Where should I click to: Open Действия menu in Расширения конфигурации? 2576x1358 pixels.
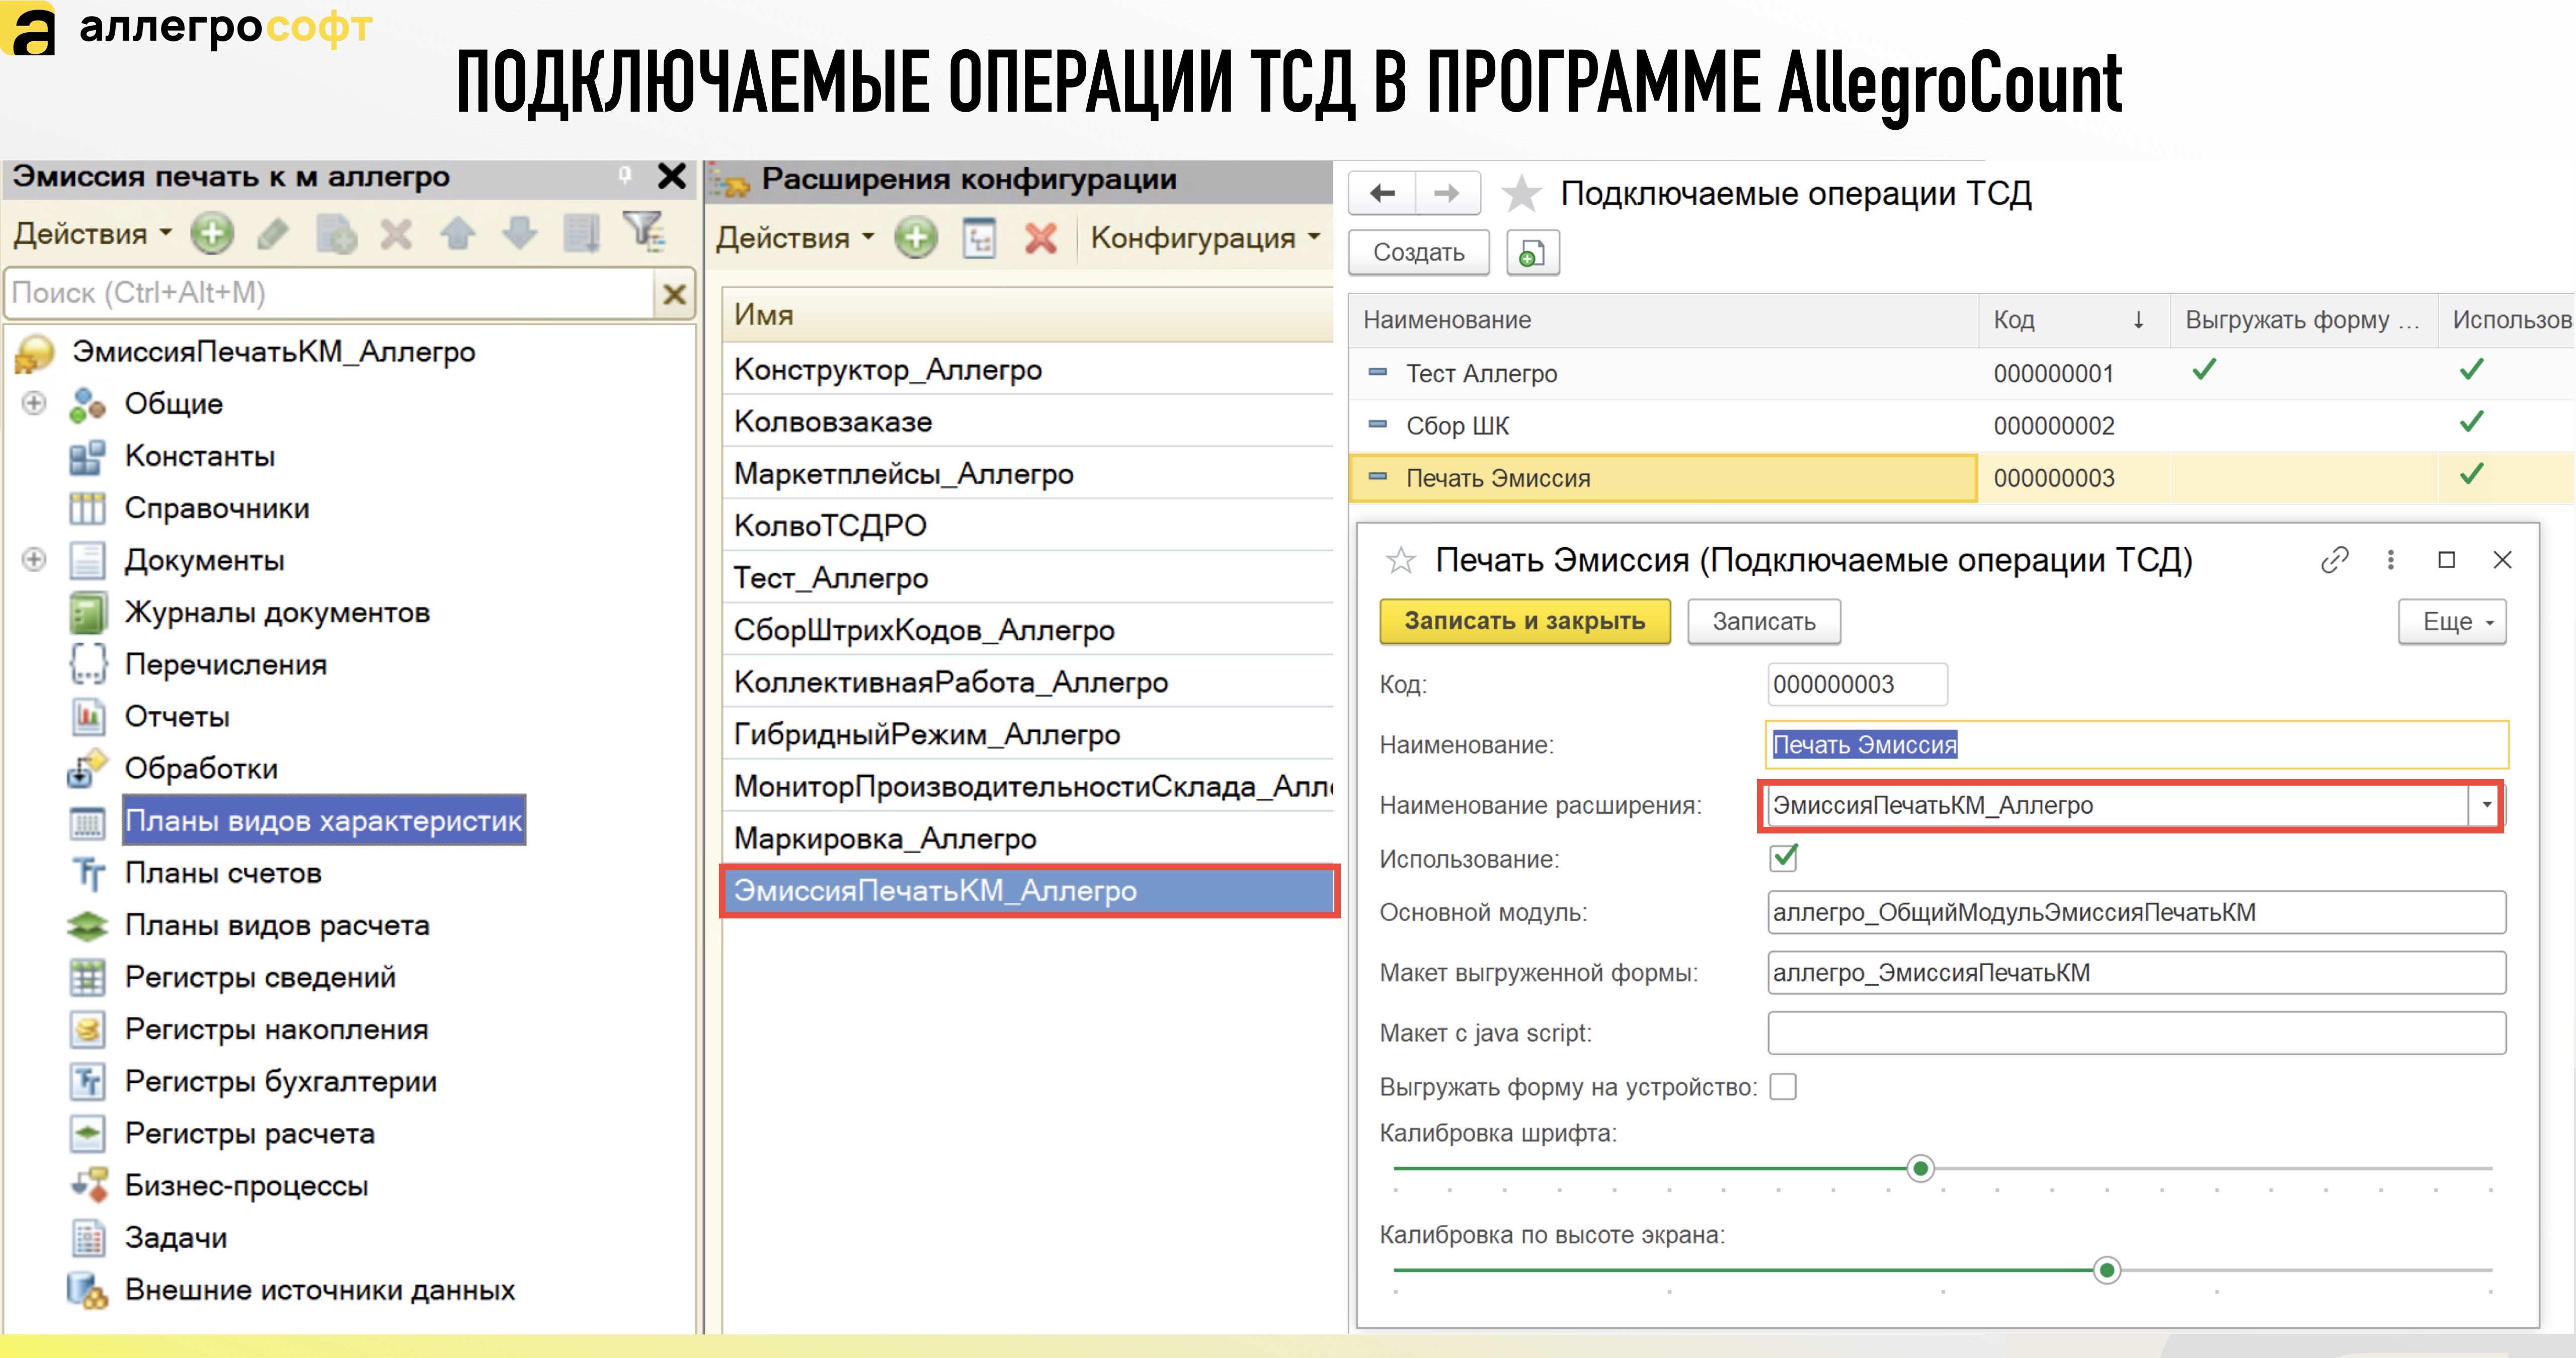click(795, 238)
